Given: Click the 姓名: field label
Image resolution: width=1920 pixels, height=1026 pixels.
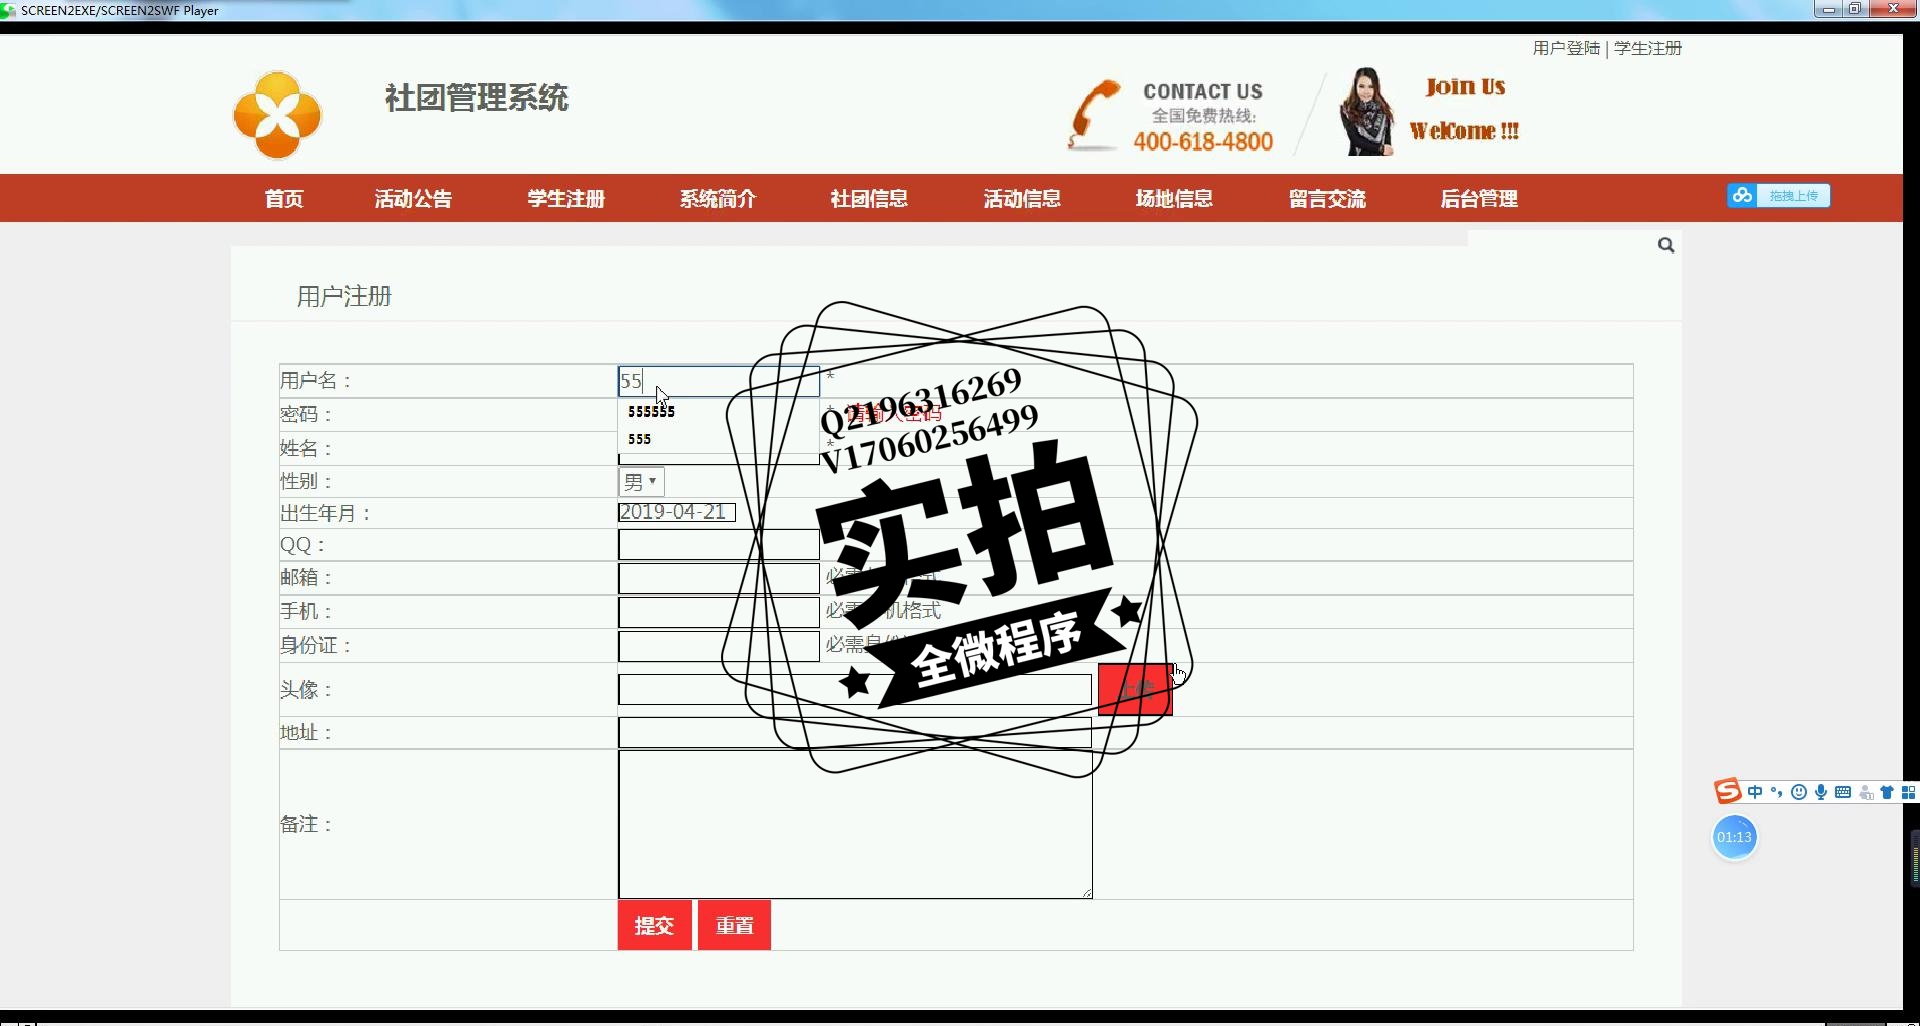Looking at the screenshot, I should [x=305, y=448].
